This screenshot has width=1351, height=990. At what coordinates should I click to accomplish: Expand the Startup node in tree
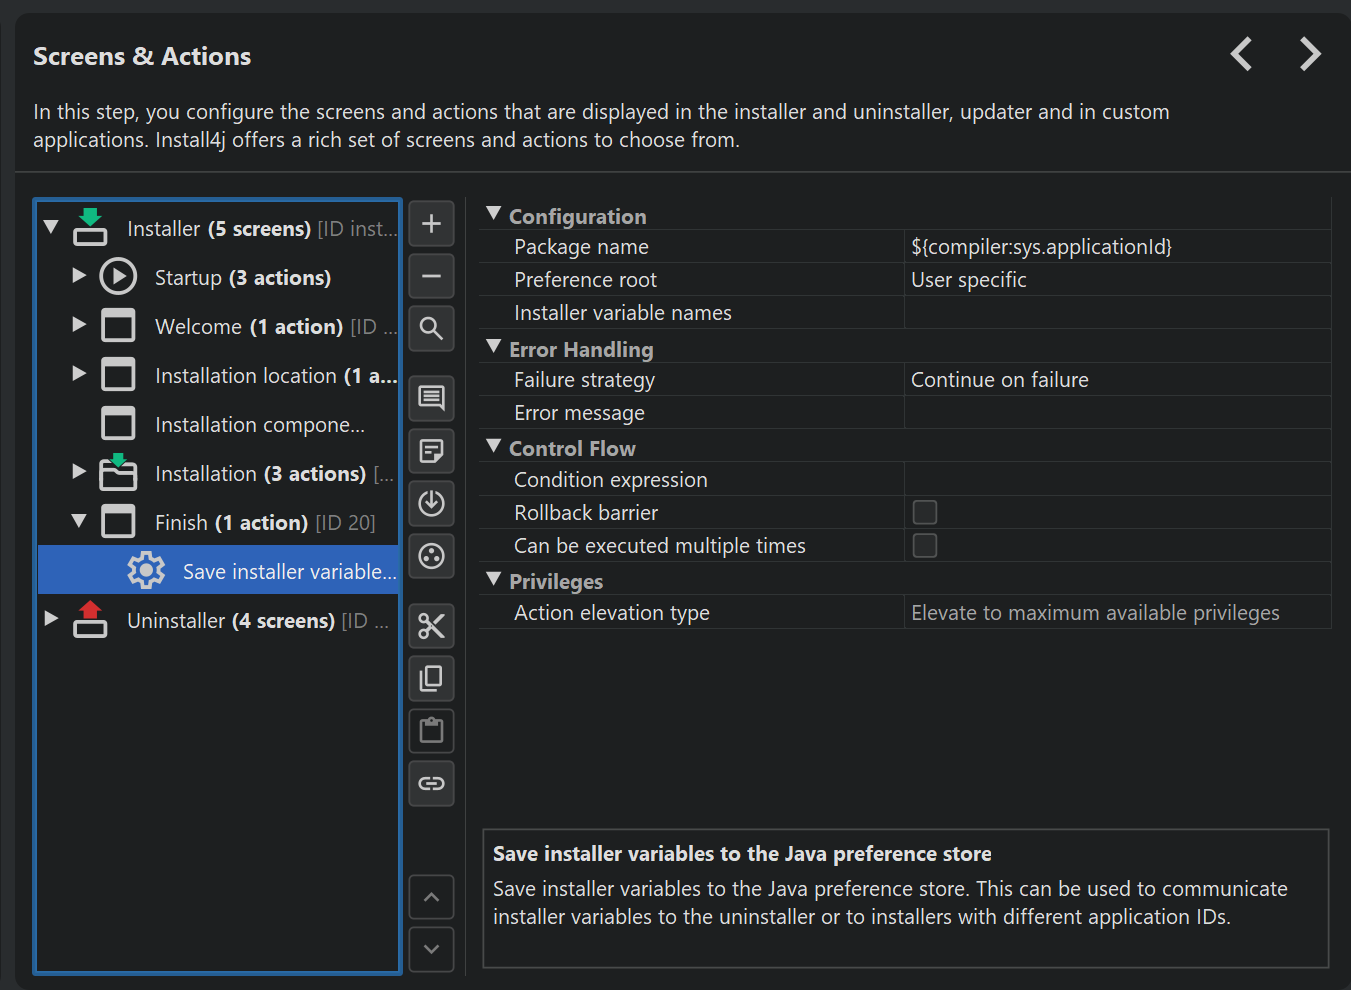click(x=79, y=276)
